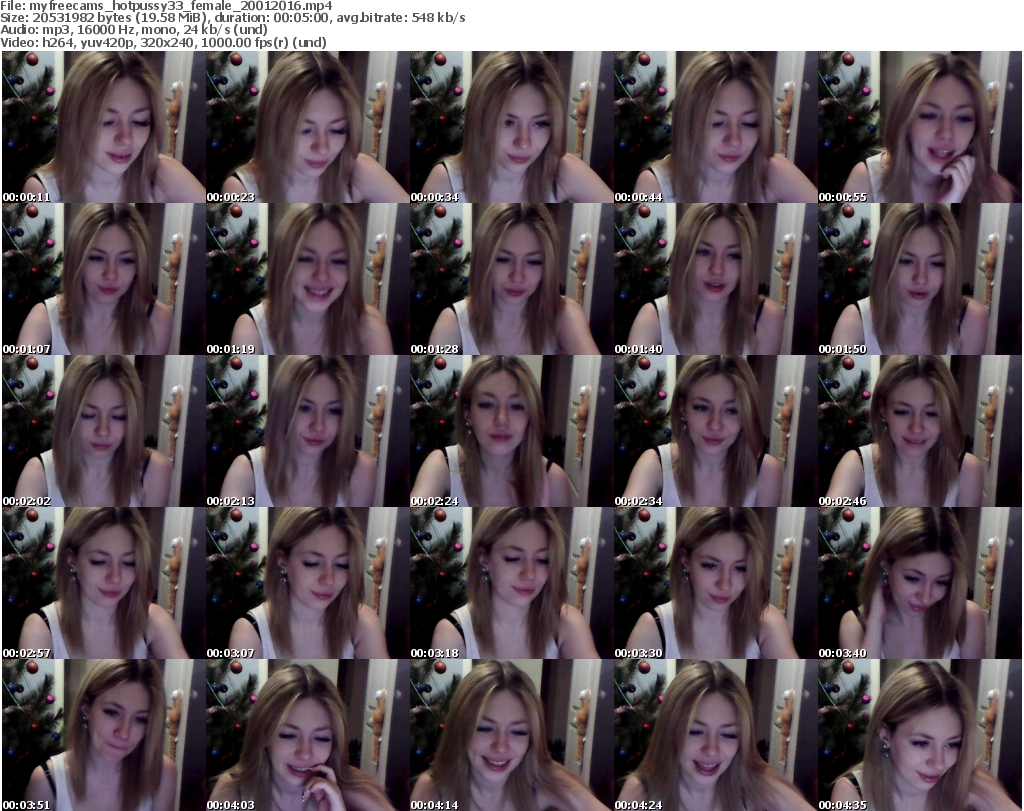Select the frame stamped 00:02:24

511,431
